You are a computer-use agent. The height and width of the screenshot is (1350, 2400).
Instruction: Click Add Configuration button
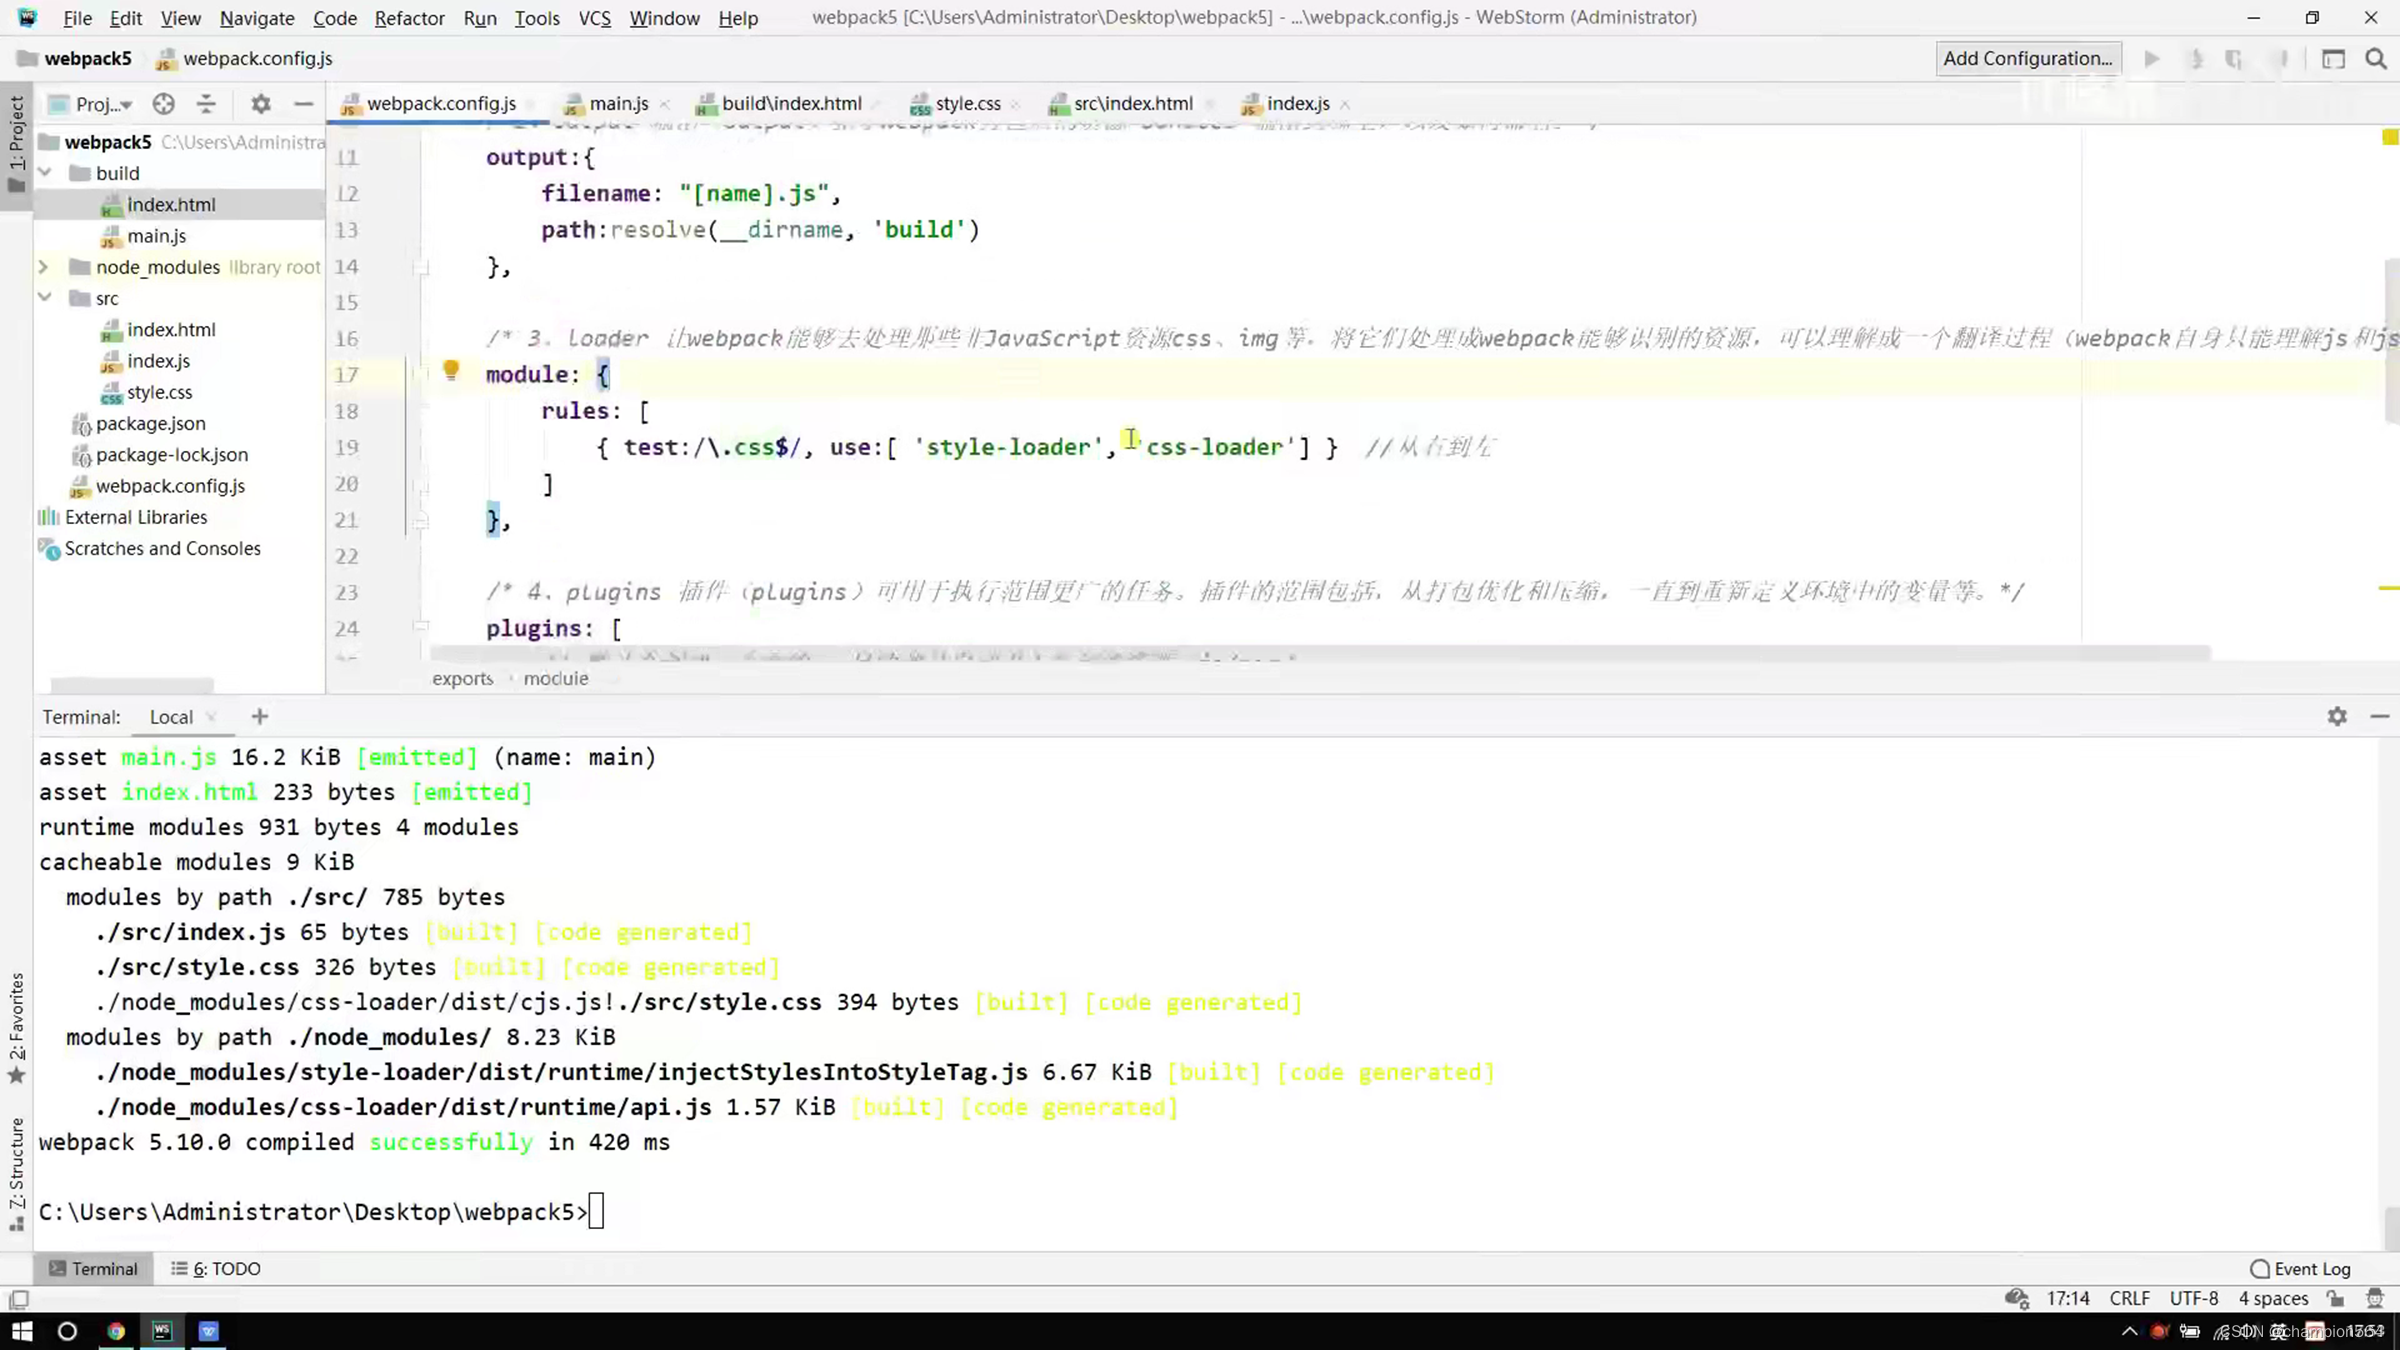(x=2028, y=59)
